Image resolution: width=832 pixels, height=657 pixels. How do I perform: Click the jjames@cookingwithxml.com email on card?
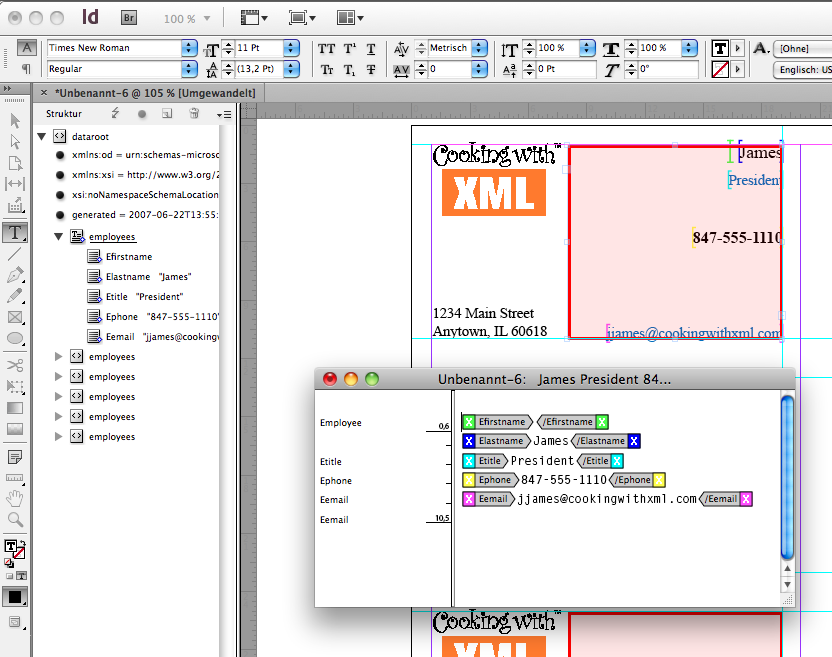coord(694,333)
